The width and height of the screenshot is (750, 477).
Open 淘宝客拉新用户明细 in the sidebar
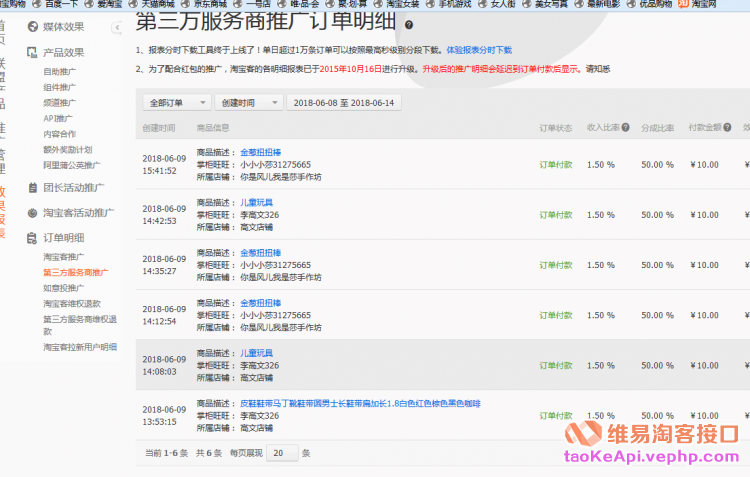(80, 347)
